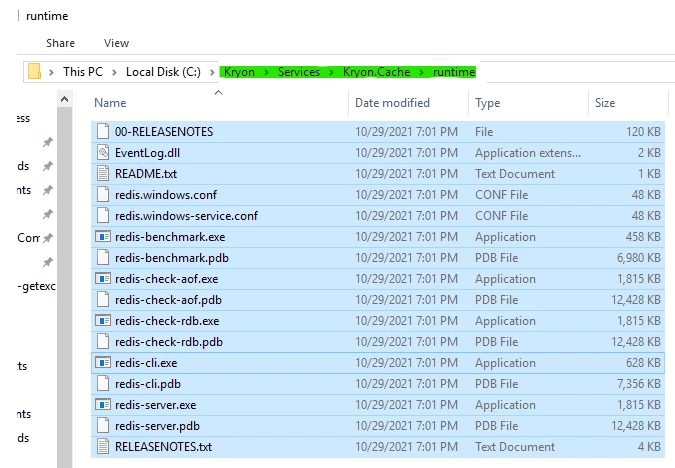Image resolution: width=675 pixels, height=468 pixels.
Task: Click the redis-cli.exe application icon
Action: 103,363
